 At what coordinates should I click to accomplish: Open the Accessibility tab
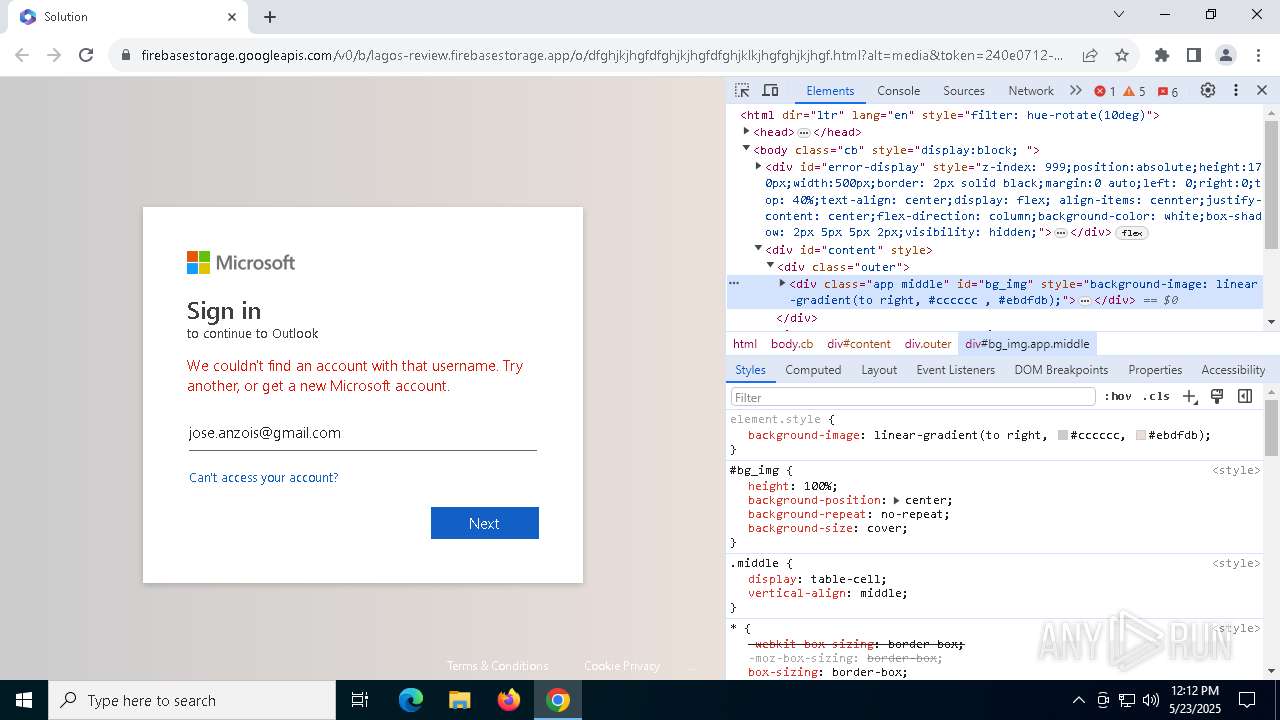1233,369
